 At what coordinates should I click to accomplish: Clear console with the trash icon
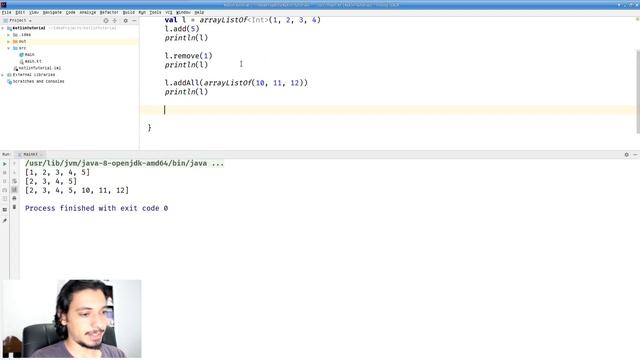[x=14, y=207]
